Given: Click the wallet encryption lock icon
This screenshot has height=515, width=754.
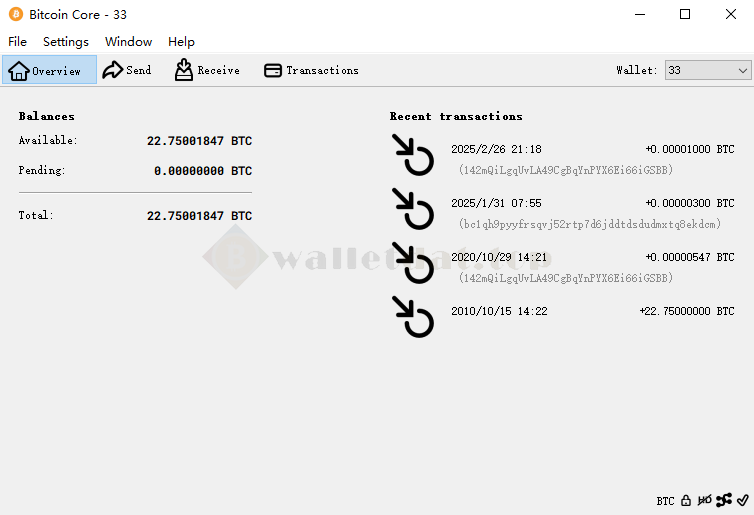Looking at the screenshot, I should click(x=686, y=501).
